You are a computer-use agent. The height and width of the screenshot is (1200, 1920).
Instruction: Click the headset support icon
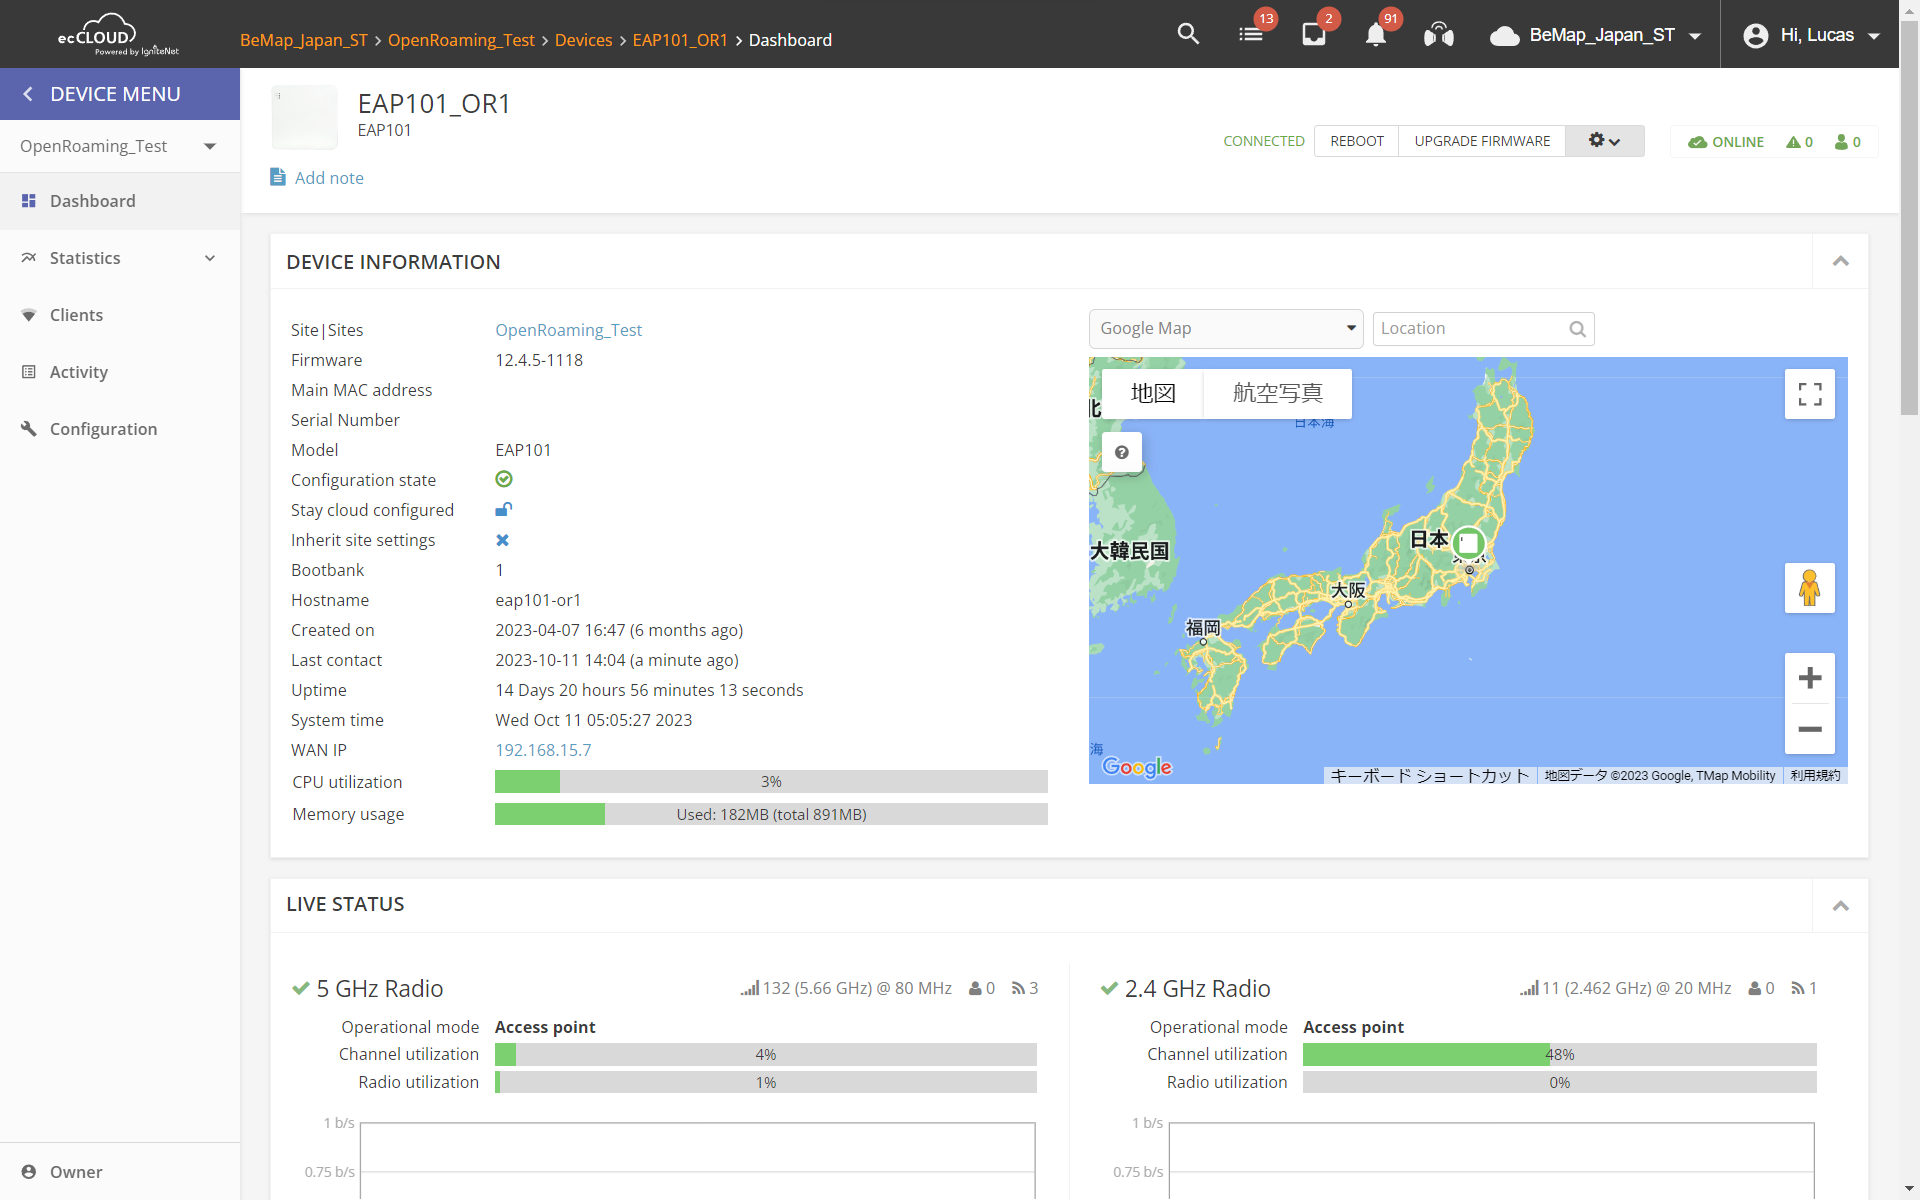1438,35
